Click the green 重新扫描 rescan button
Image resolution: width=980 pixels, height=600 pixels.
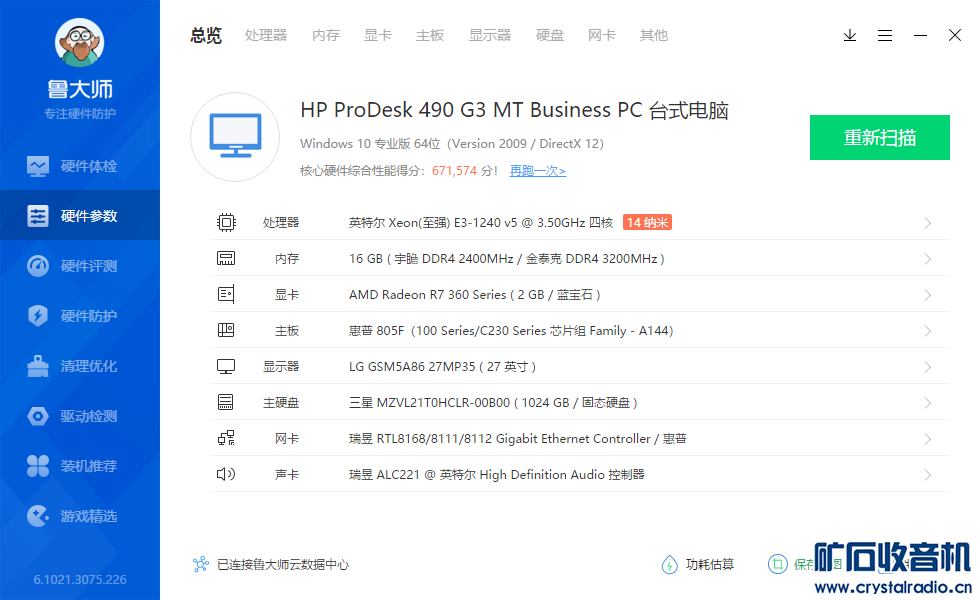880,138
